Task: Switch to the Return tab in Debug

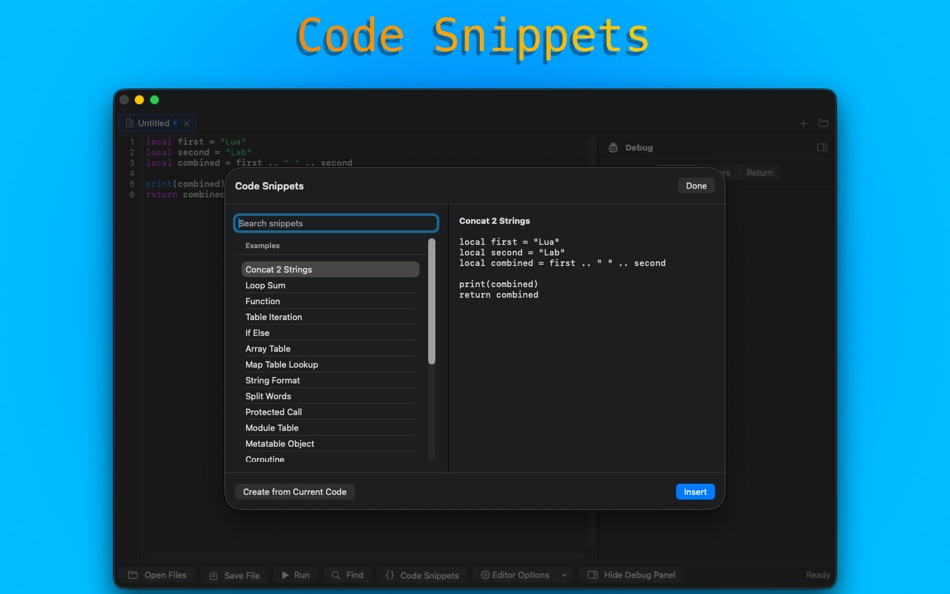Action: pyautogui.click(x=759, y=173)
